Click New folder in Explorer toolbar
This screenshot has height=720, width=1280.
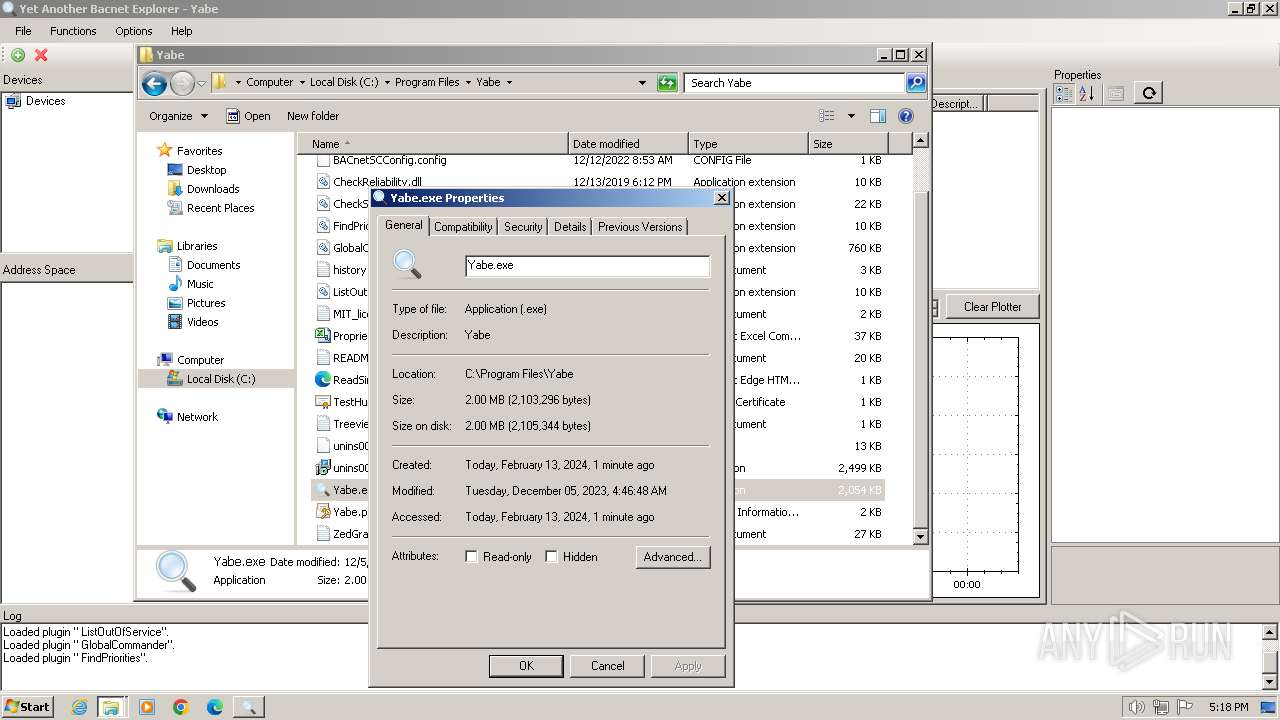(313, 116)
